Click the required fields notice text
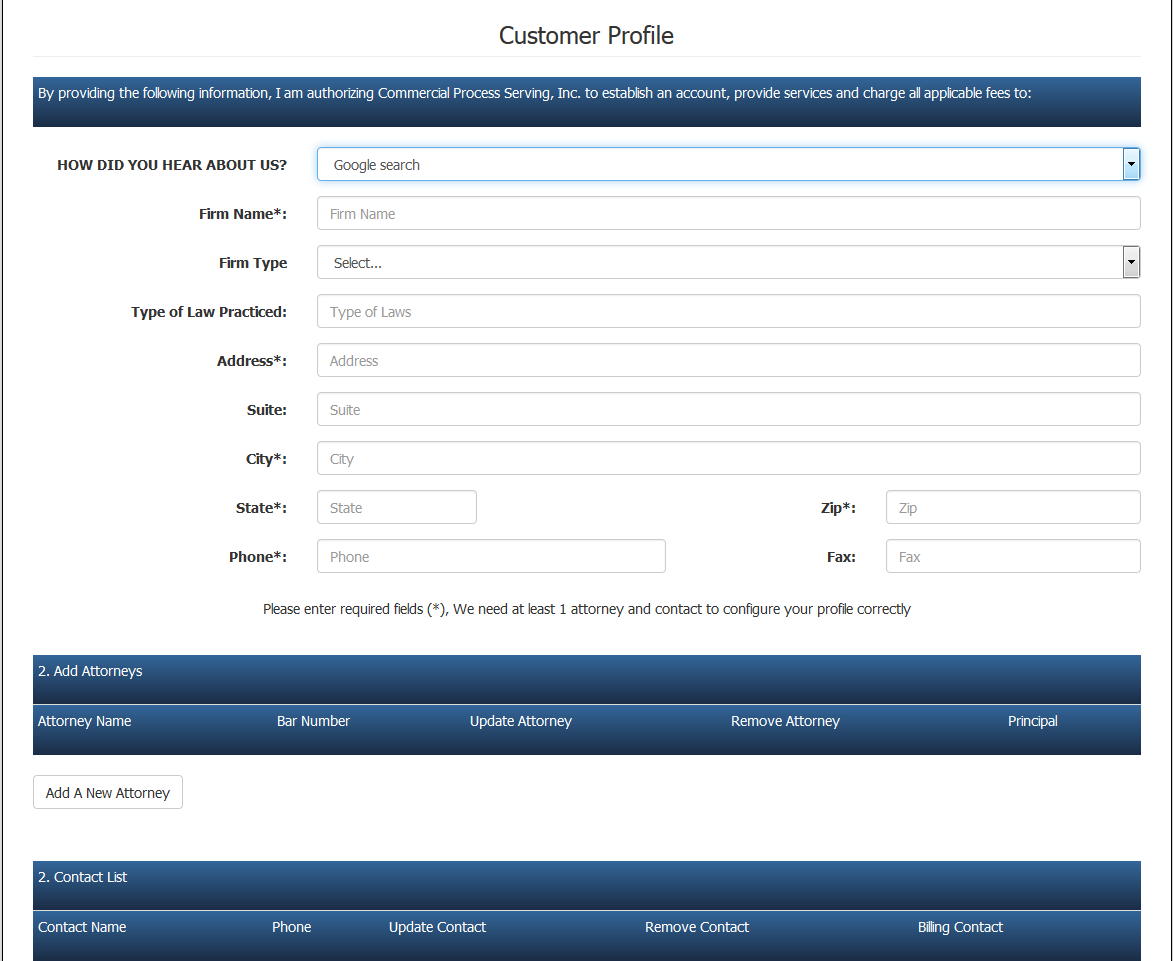The width and height of the screenshot is (1173, 961). pos(586,609)
